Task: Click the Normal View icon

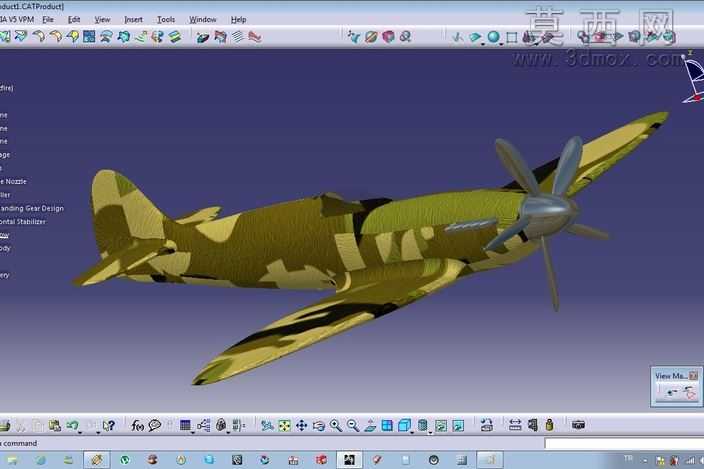Action: [370, 425]
